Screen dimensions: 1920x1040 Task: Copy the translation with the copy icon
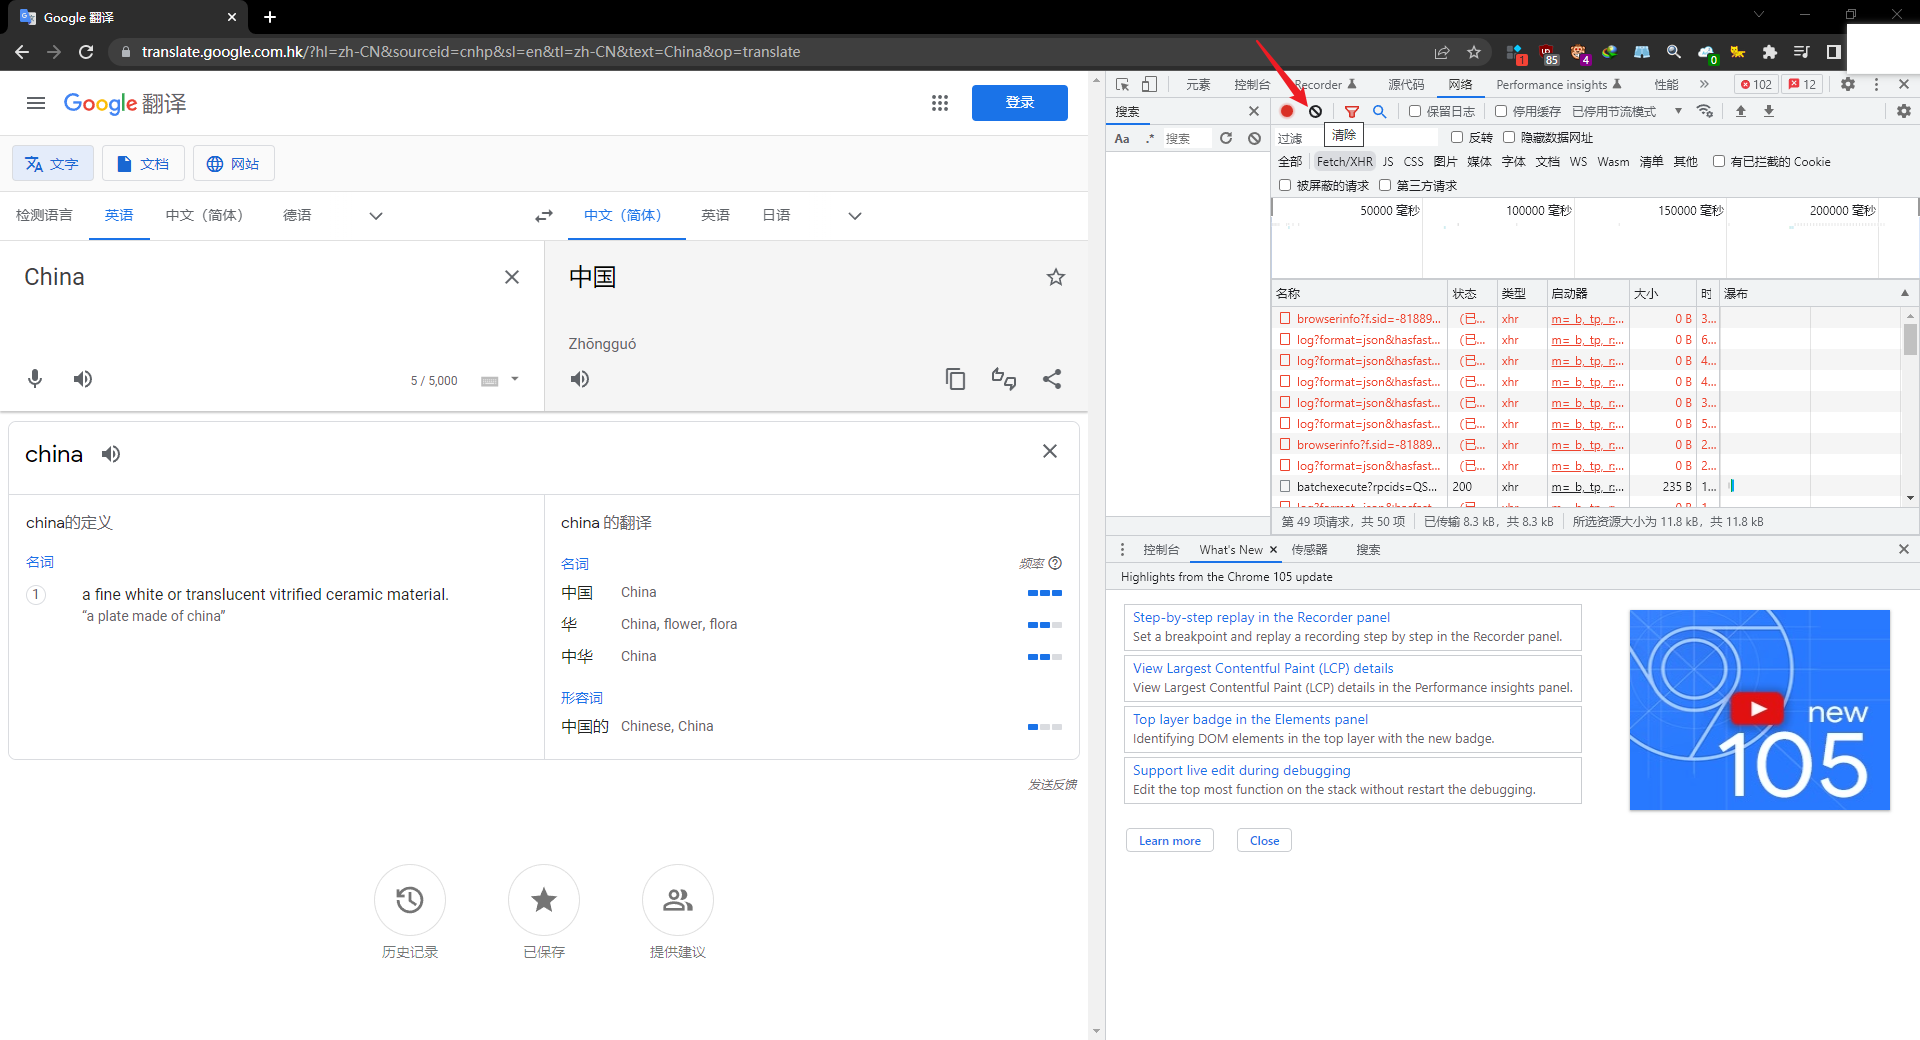pyautogui.click(x=955, y=379)
